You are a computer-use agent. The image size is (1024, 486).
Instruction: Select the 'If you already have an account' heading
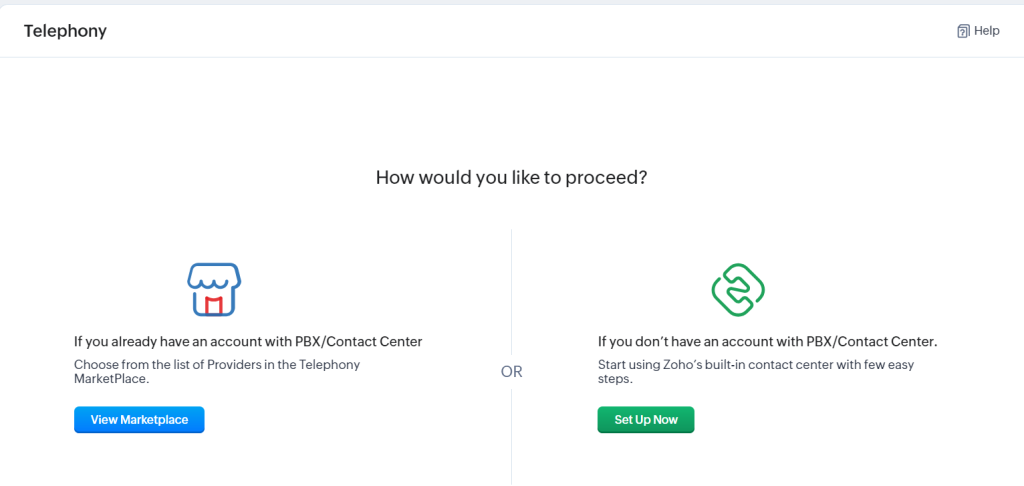click(x=248, y=342)
